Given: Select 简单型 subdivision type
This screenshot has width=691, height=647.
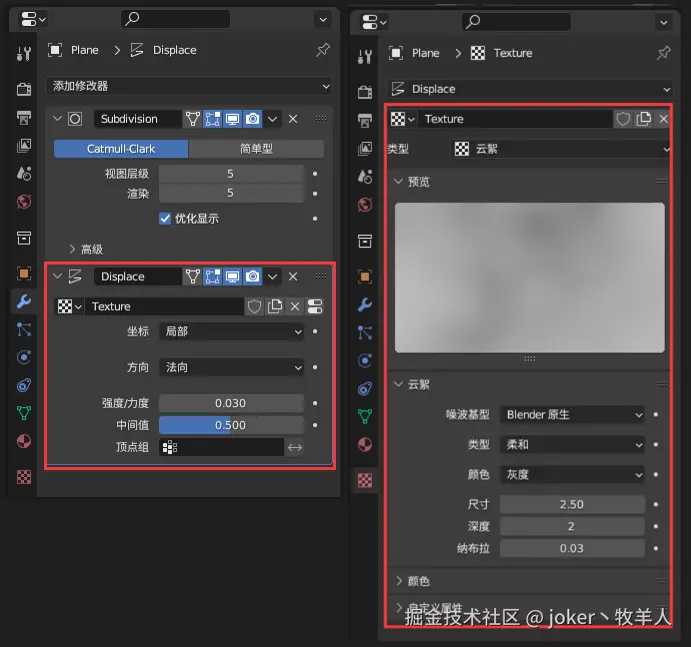Looking at the screenshot, I should coord(256,149).
